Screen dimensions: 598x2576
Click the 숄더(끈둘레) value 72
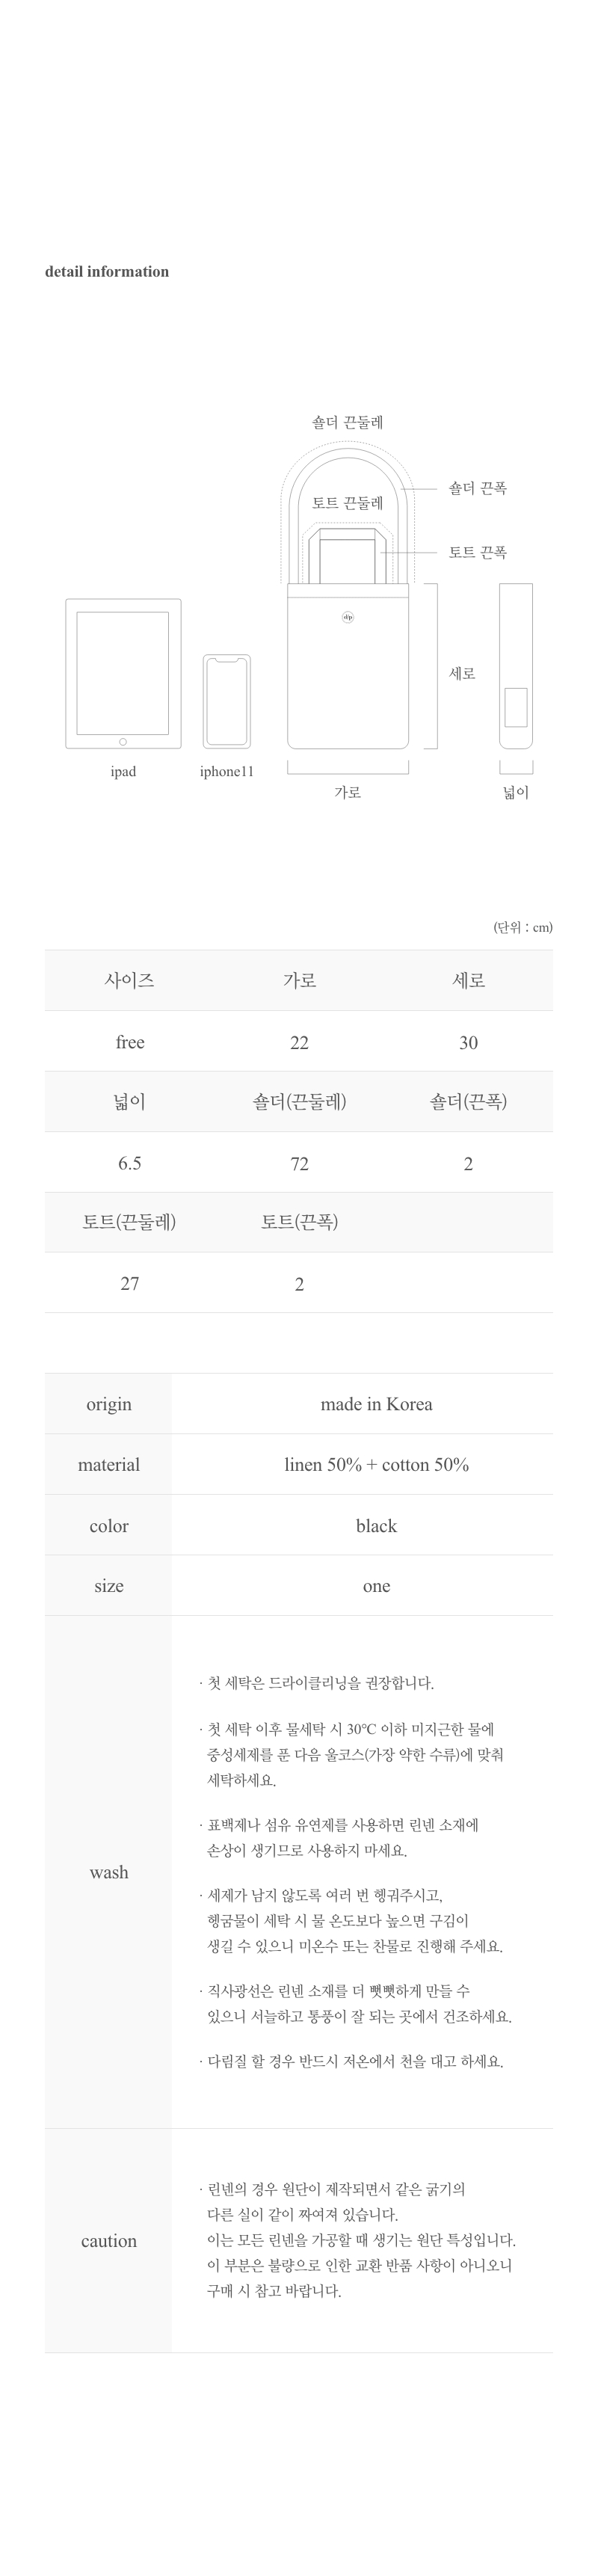(299, 1163)
